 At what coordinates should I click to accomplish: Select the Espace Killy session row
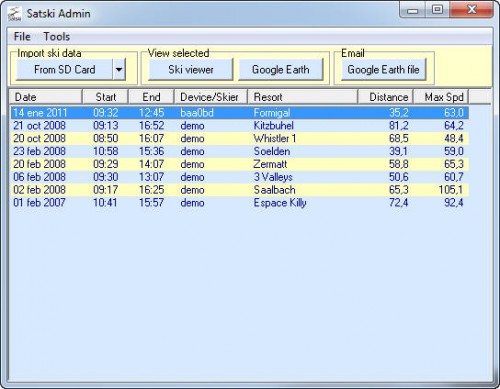[x=240, y=203]
